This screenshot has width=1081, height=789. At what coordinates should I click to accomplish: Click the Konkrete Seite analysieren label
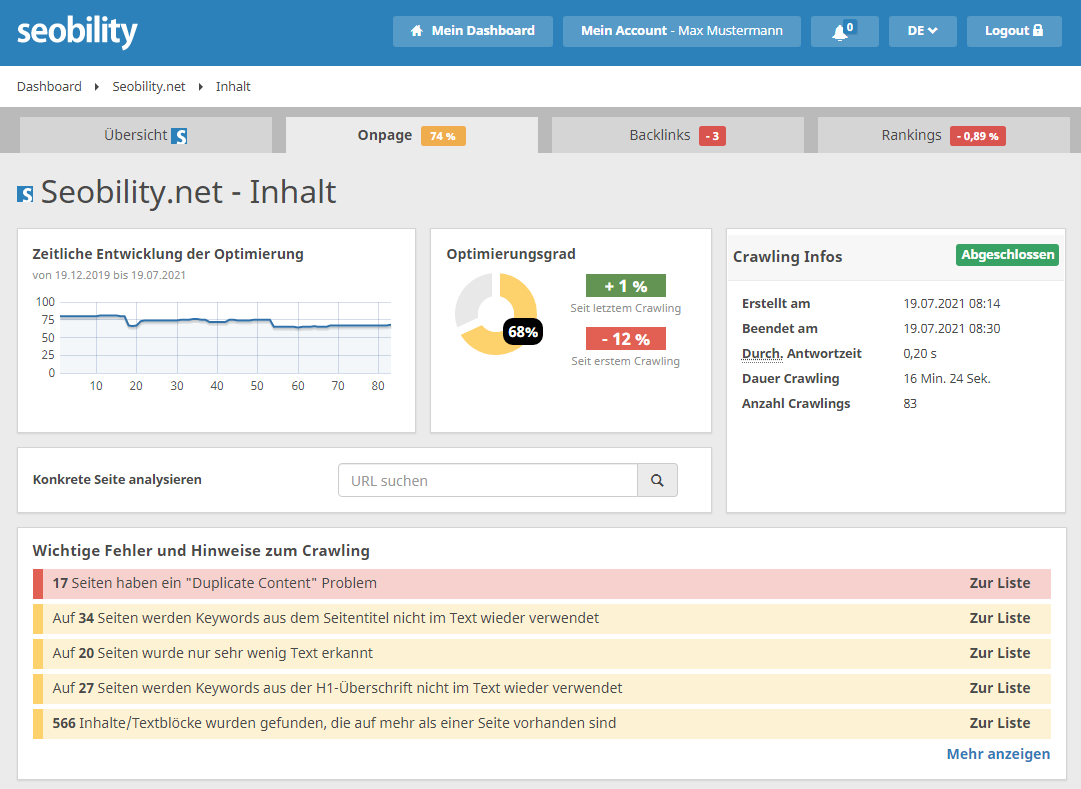(x=117, y=479)
